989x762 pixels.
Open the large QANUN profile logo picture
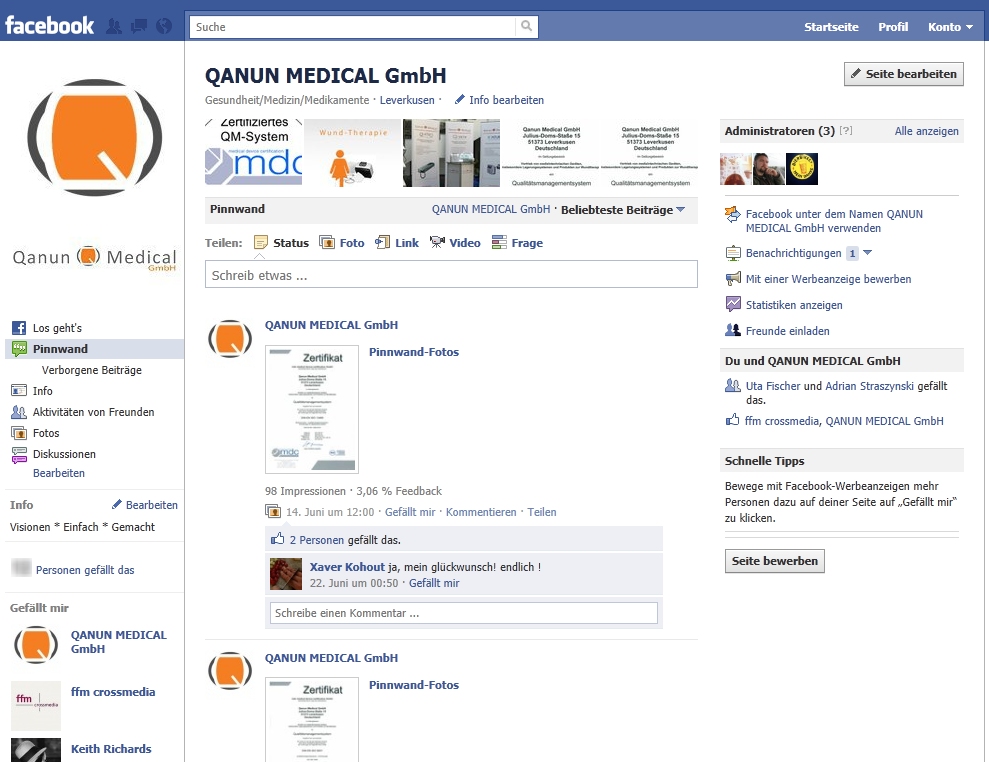tap(95, 137)
